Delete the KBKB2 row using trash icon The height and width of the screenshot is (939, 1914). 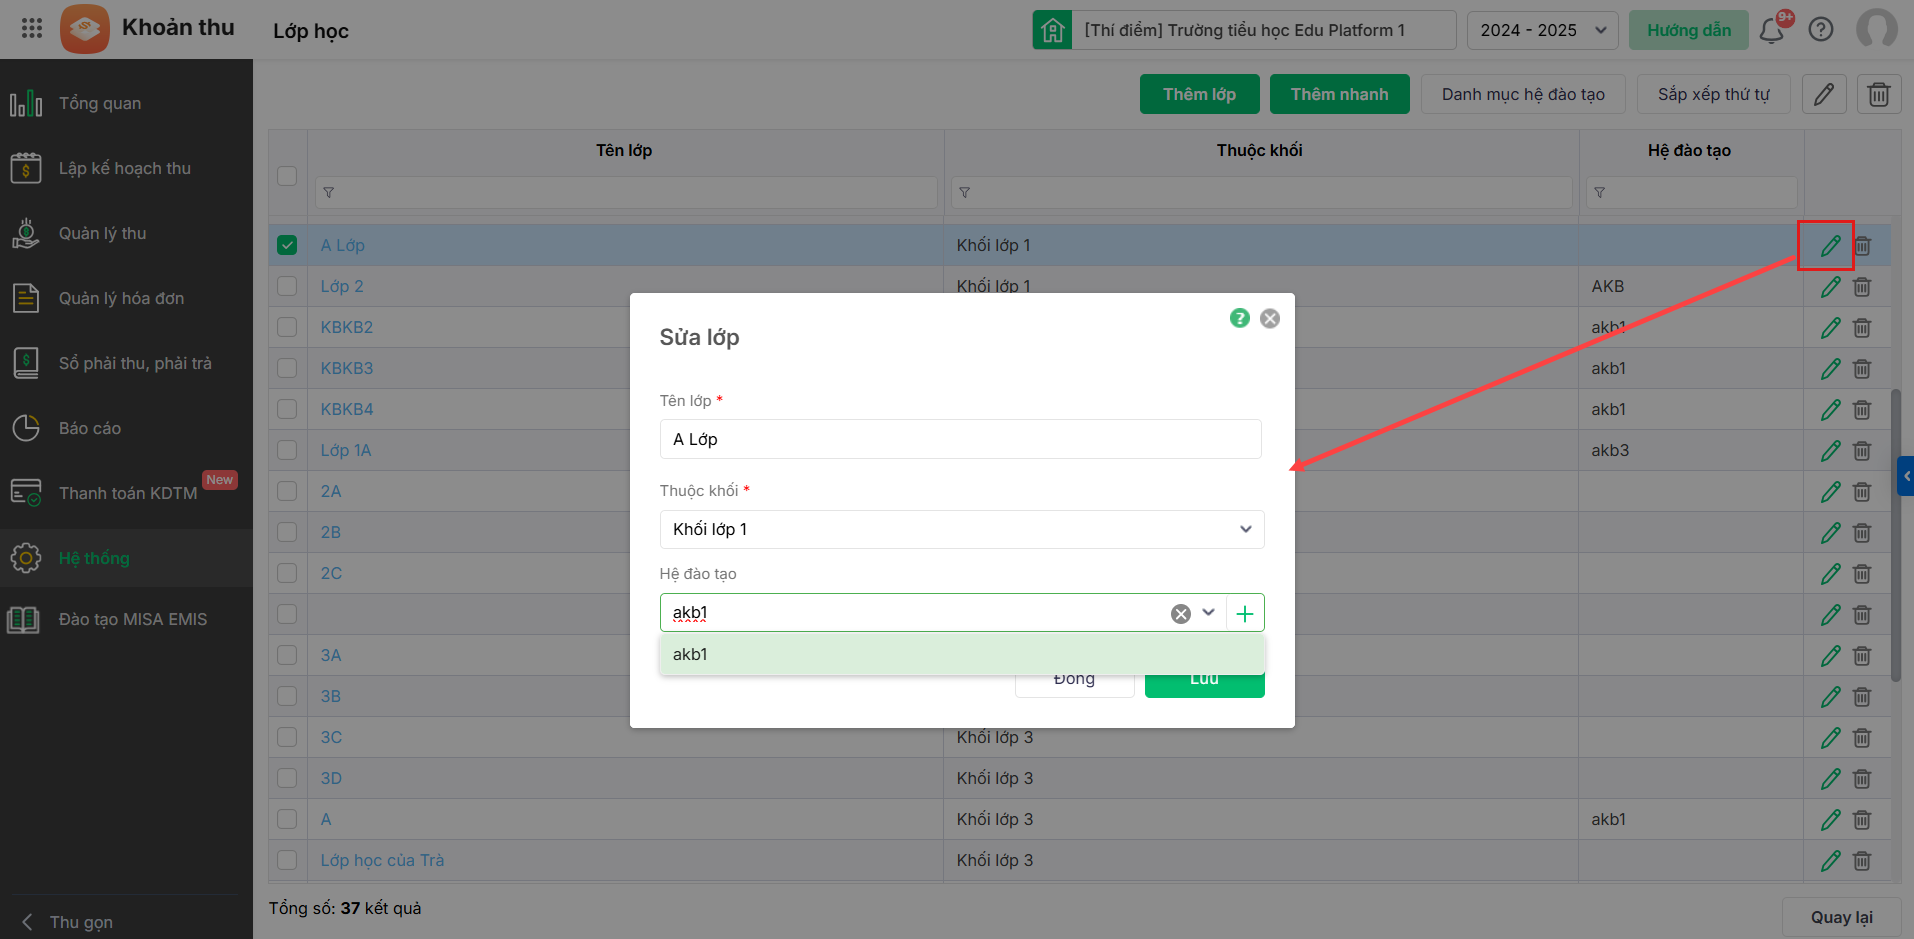click(1862, 328)
